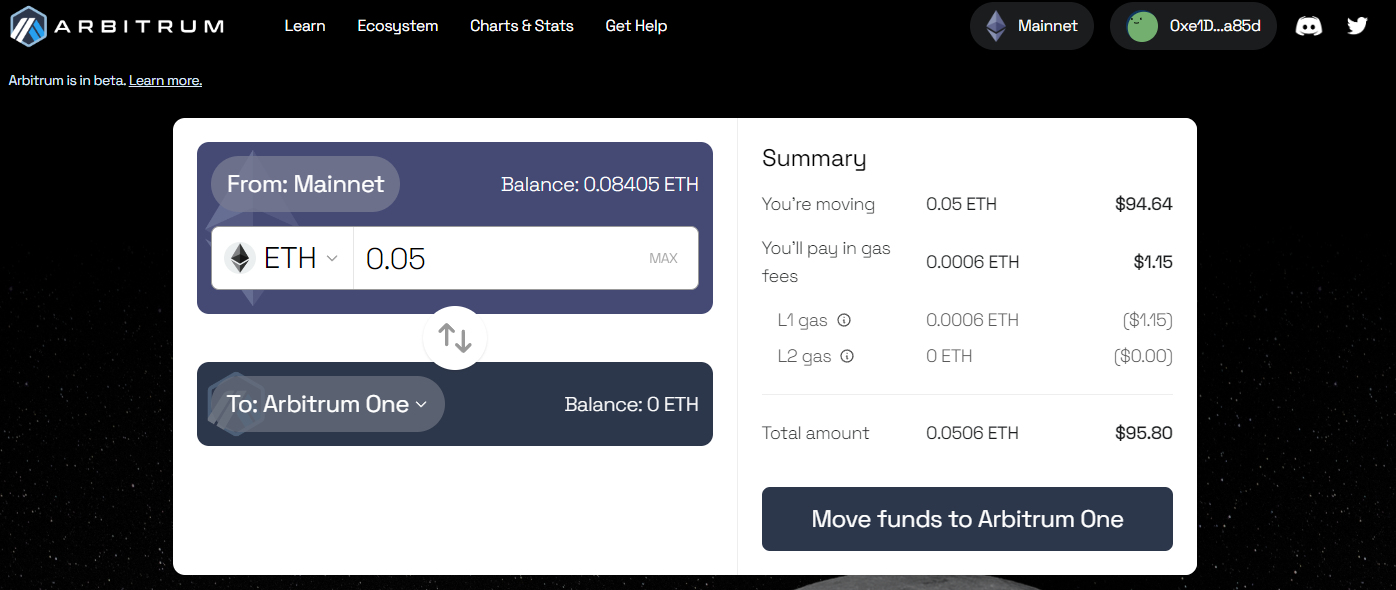Open the Twitter bird icon link
The height and width of the screenshot is (590, 1396).
click(x=1357, y=26)
